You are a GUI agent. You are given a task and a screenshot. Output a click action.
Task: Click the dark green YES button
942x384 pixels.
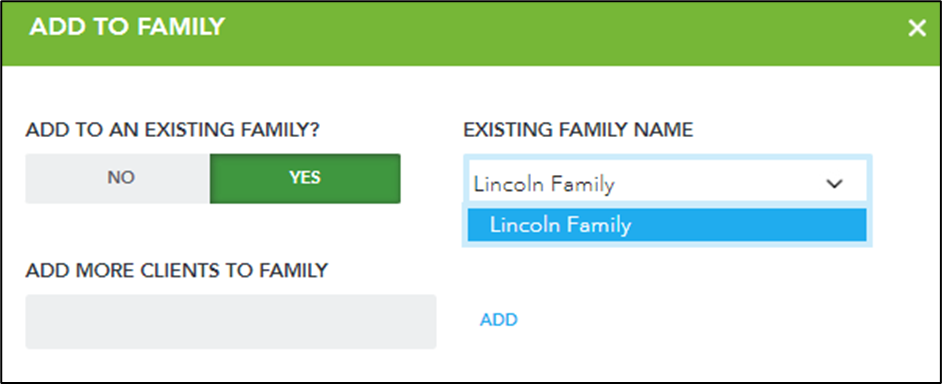[x=305, y=178]
